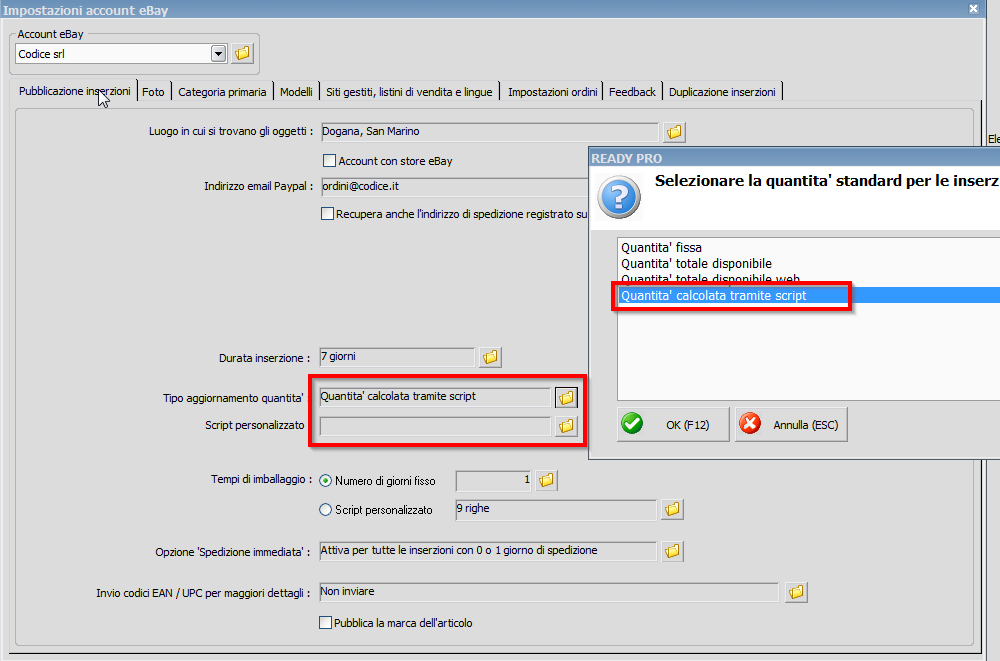The image size is (1000, 661).
Task: Open folder icon next to Durata inserzione
Action: (490, 357)
